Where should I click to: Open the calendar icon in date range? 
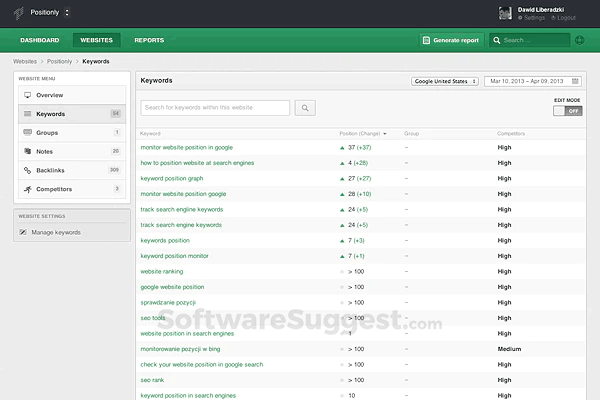coord(574,81)
